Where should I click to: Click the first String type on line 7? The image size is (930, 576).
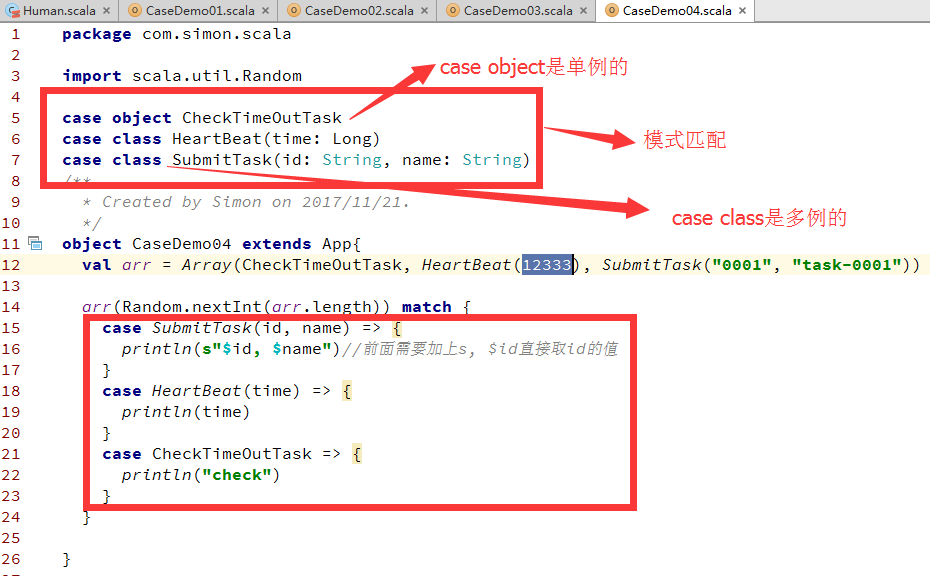coord(352,160)
